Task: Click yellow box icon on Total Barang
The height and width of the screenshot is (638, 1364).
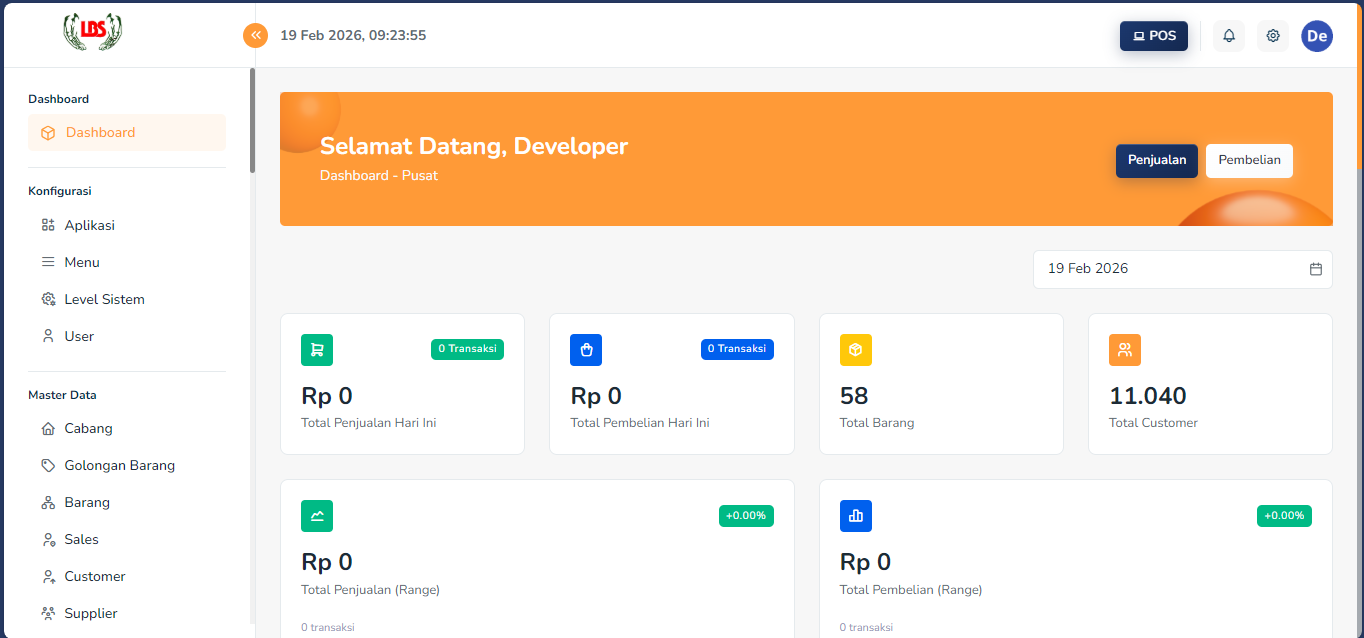Action: point(856,350)
